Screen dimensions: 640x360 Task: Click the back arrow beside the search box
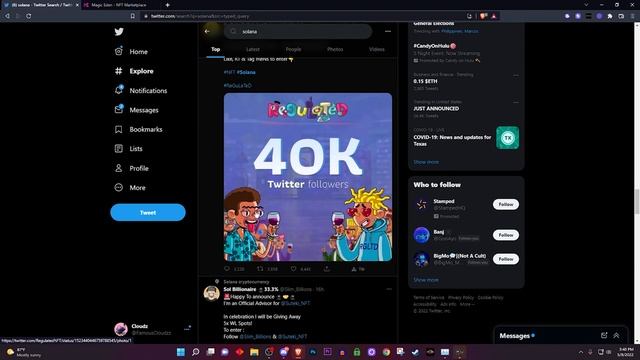click(x=207, y=31)
